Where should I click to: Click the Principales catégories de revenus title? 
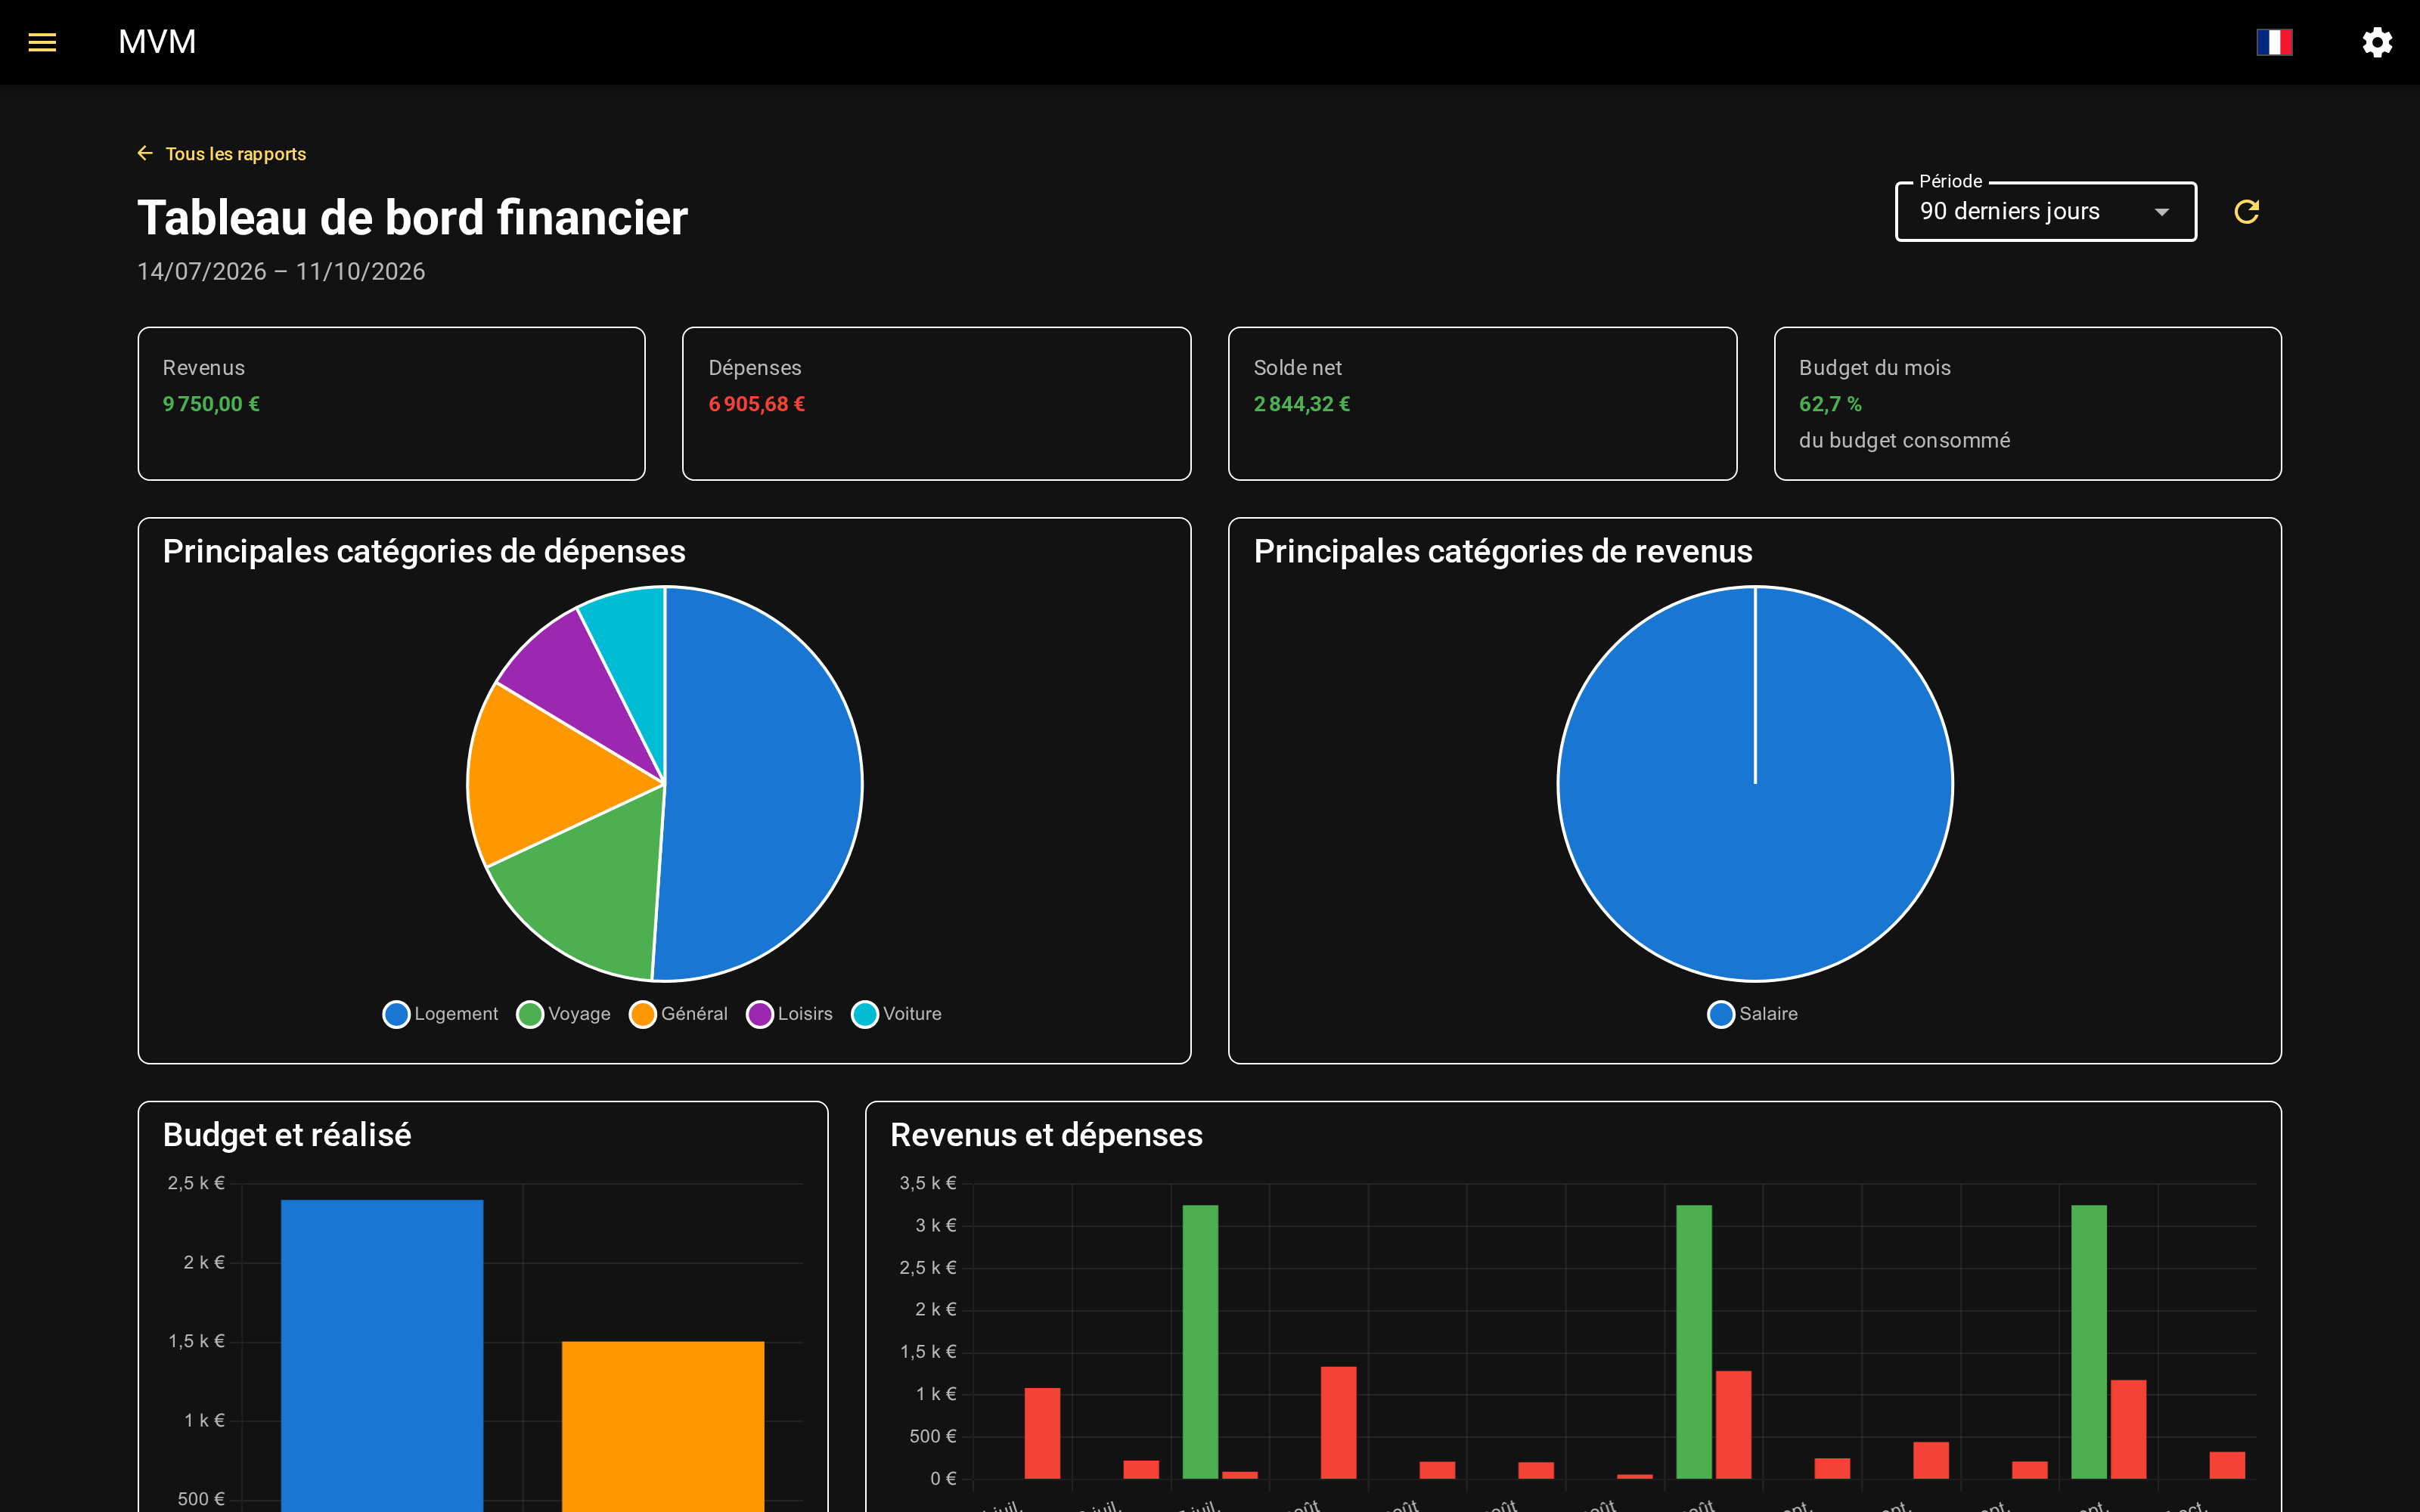[x=1503, y=551]
